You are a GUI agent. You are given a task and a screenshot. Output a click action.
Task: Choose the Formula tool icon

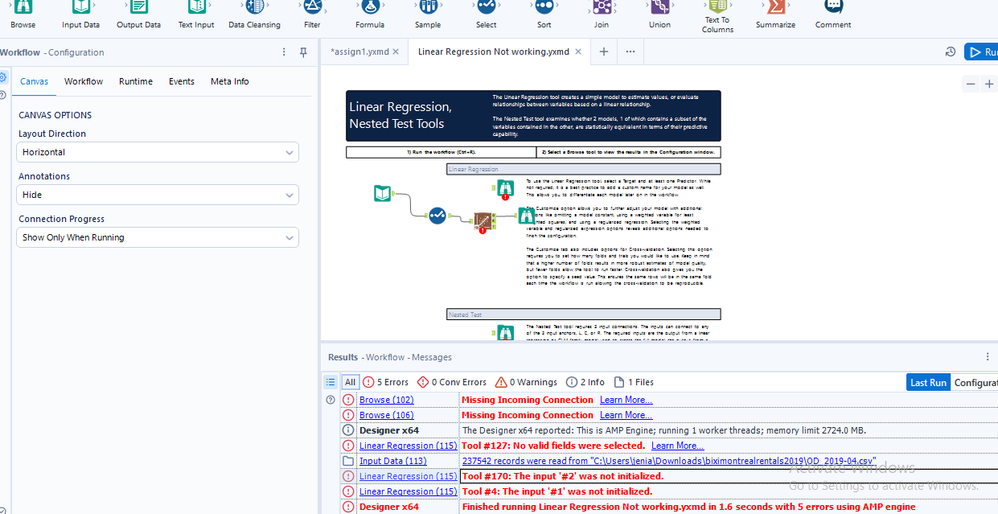click(370, 8)
